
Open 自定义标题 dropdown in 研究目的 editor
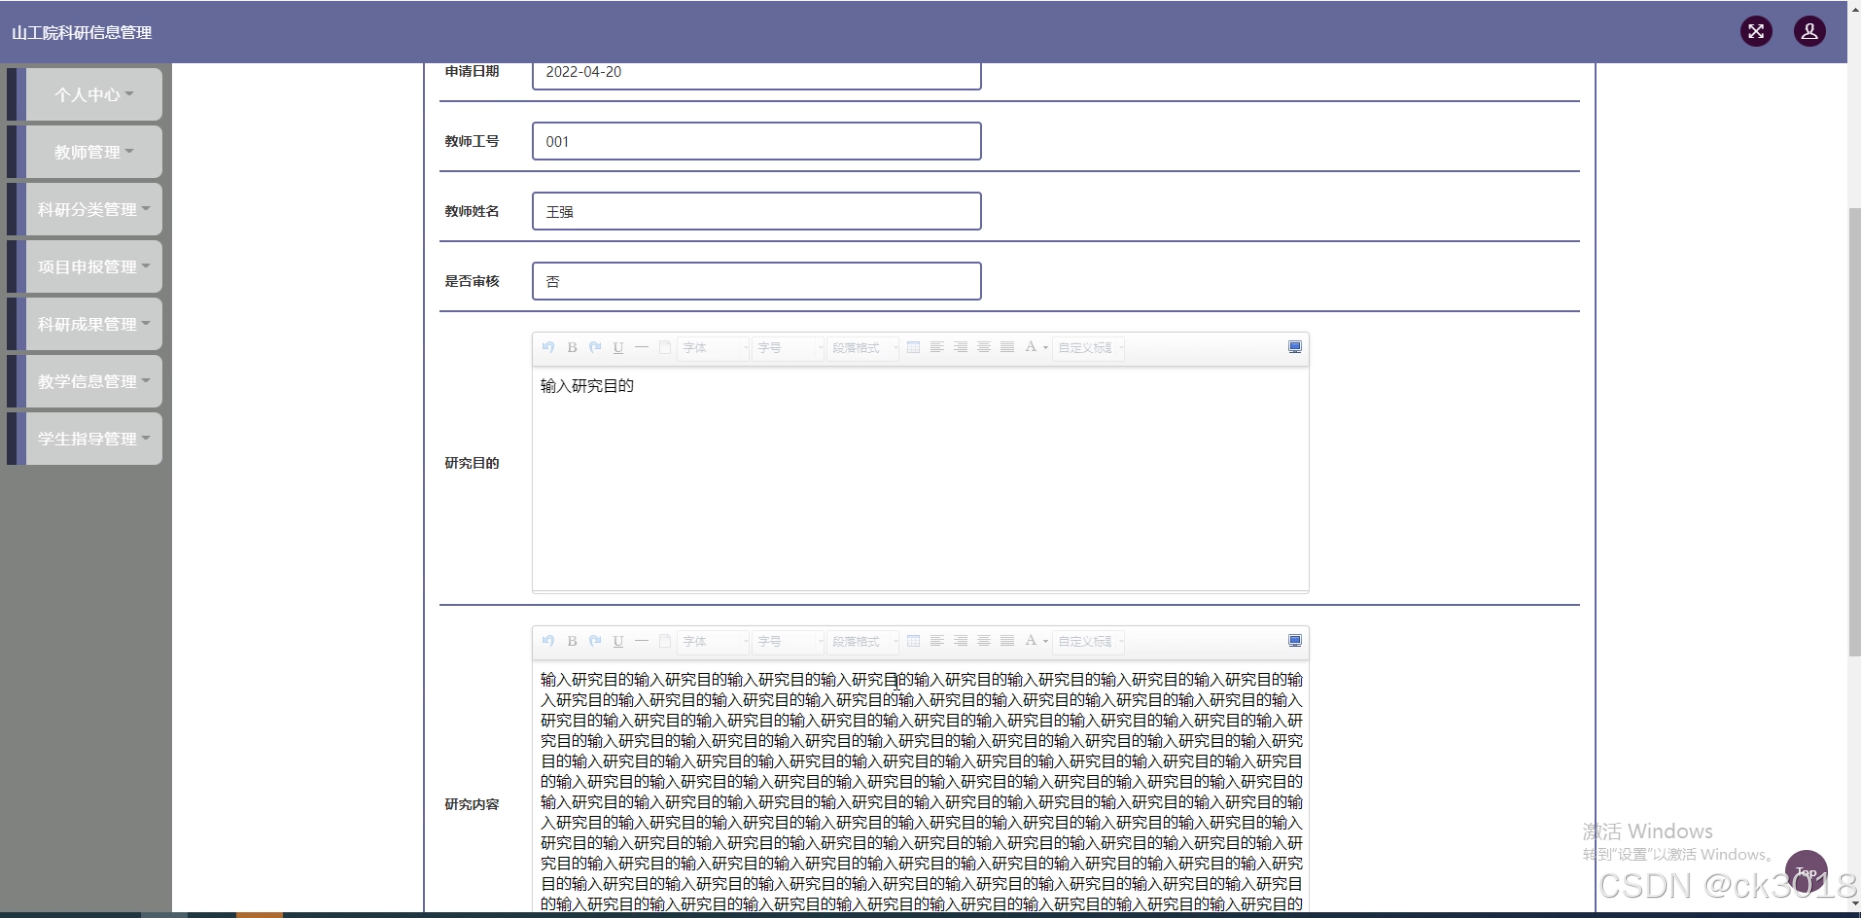coord(1090,347)
